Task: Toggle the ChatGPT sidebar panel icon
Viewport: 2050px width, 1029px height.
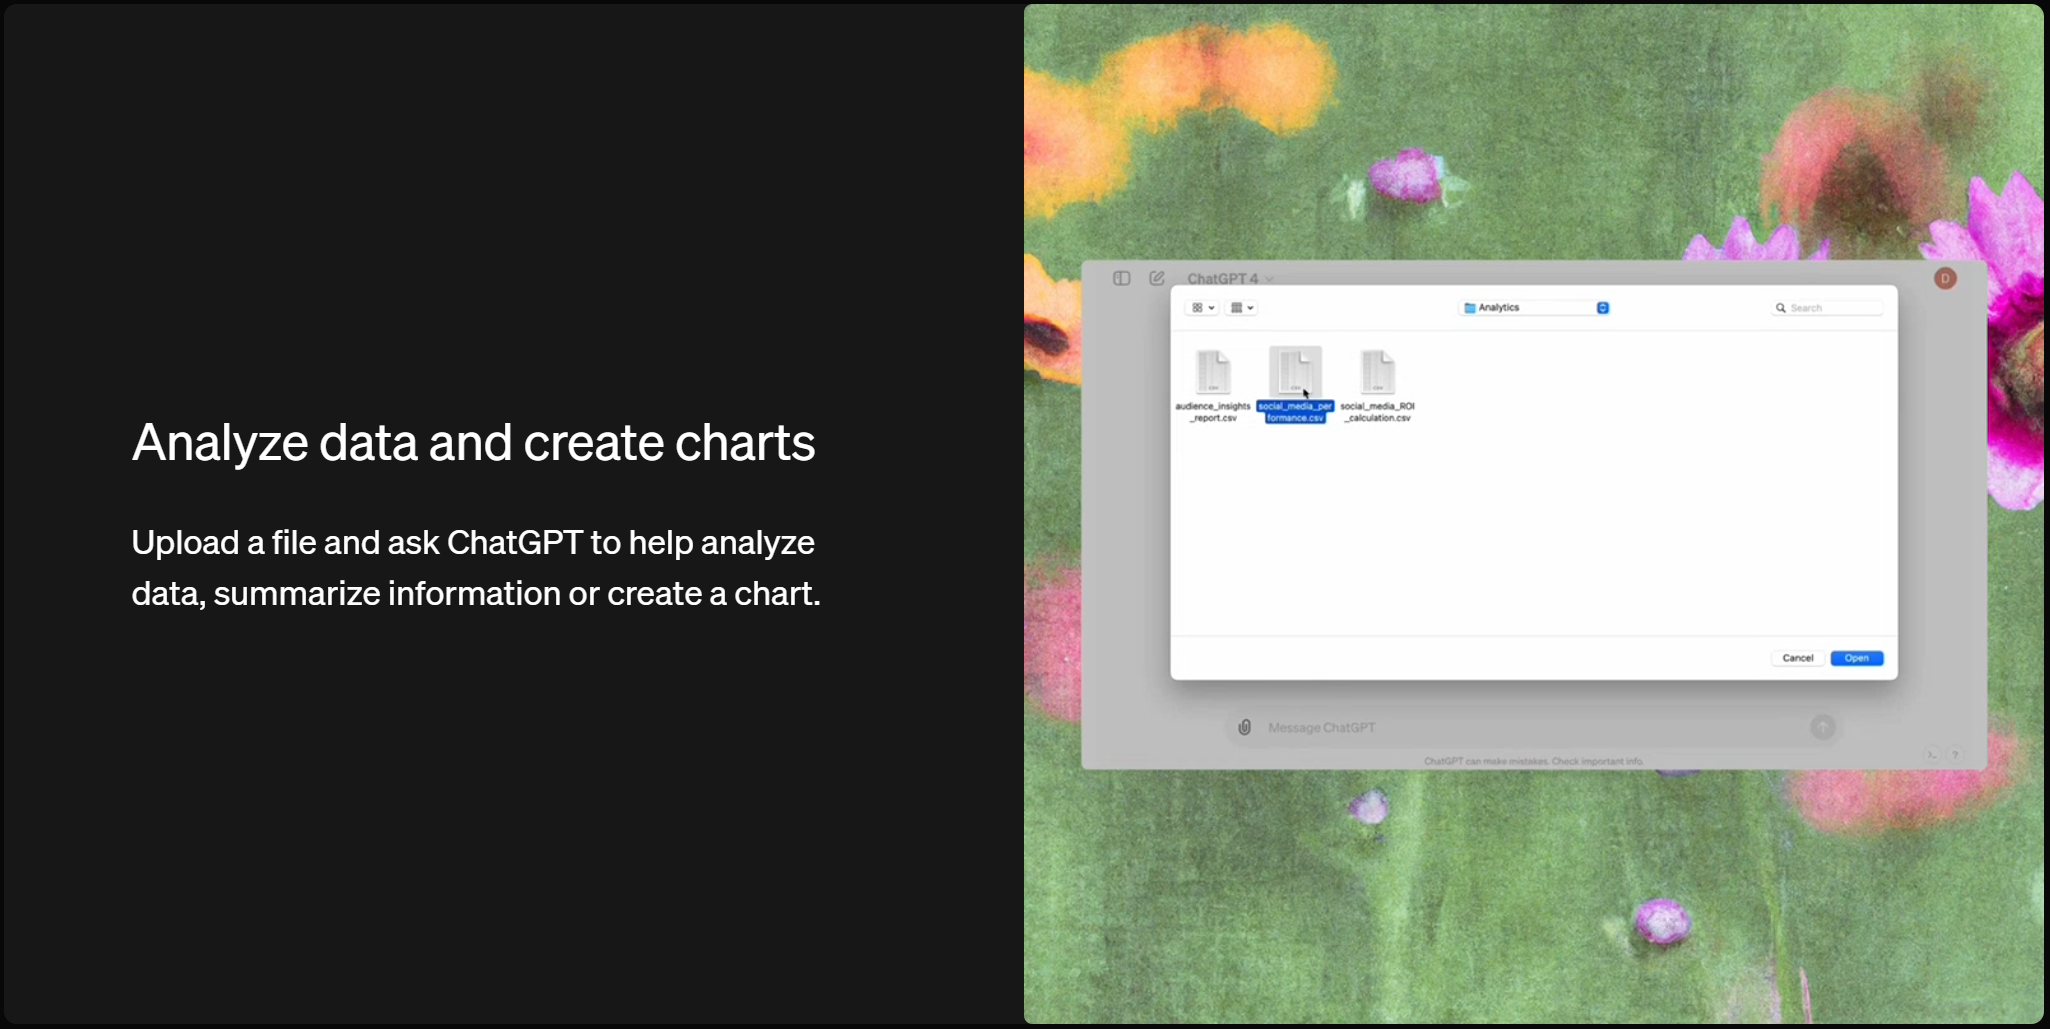Action: pyautogui.click(x=1121, y=278)
